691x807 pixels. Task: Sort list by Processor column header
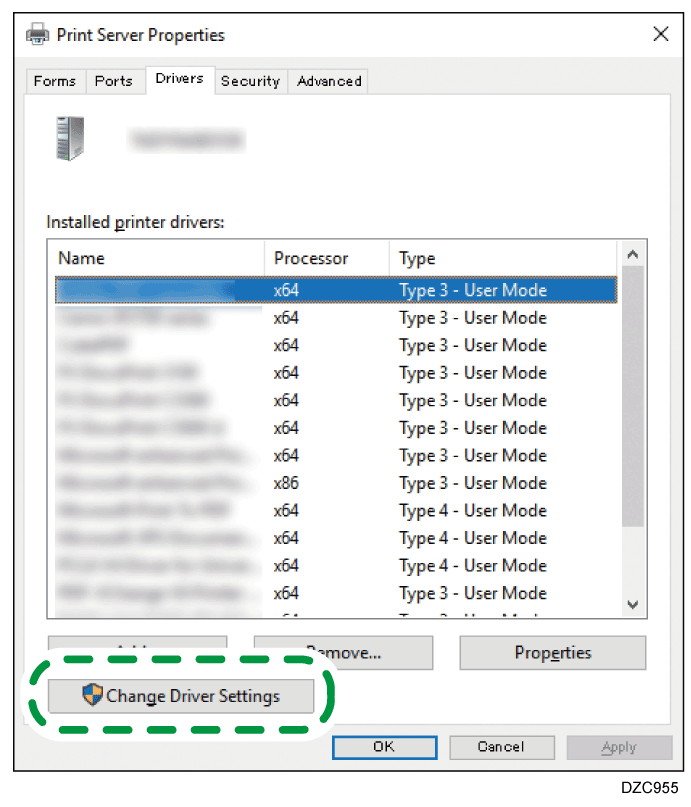[325, 258]
